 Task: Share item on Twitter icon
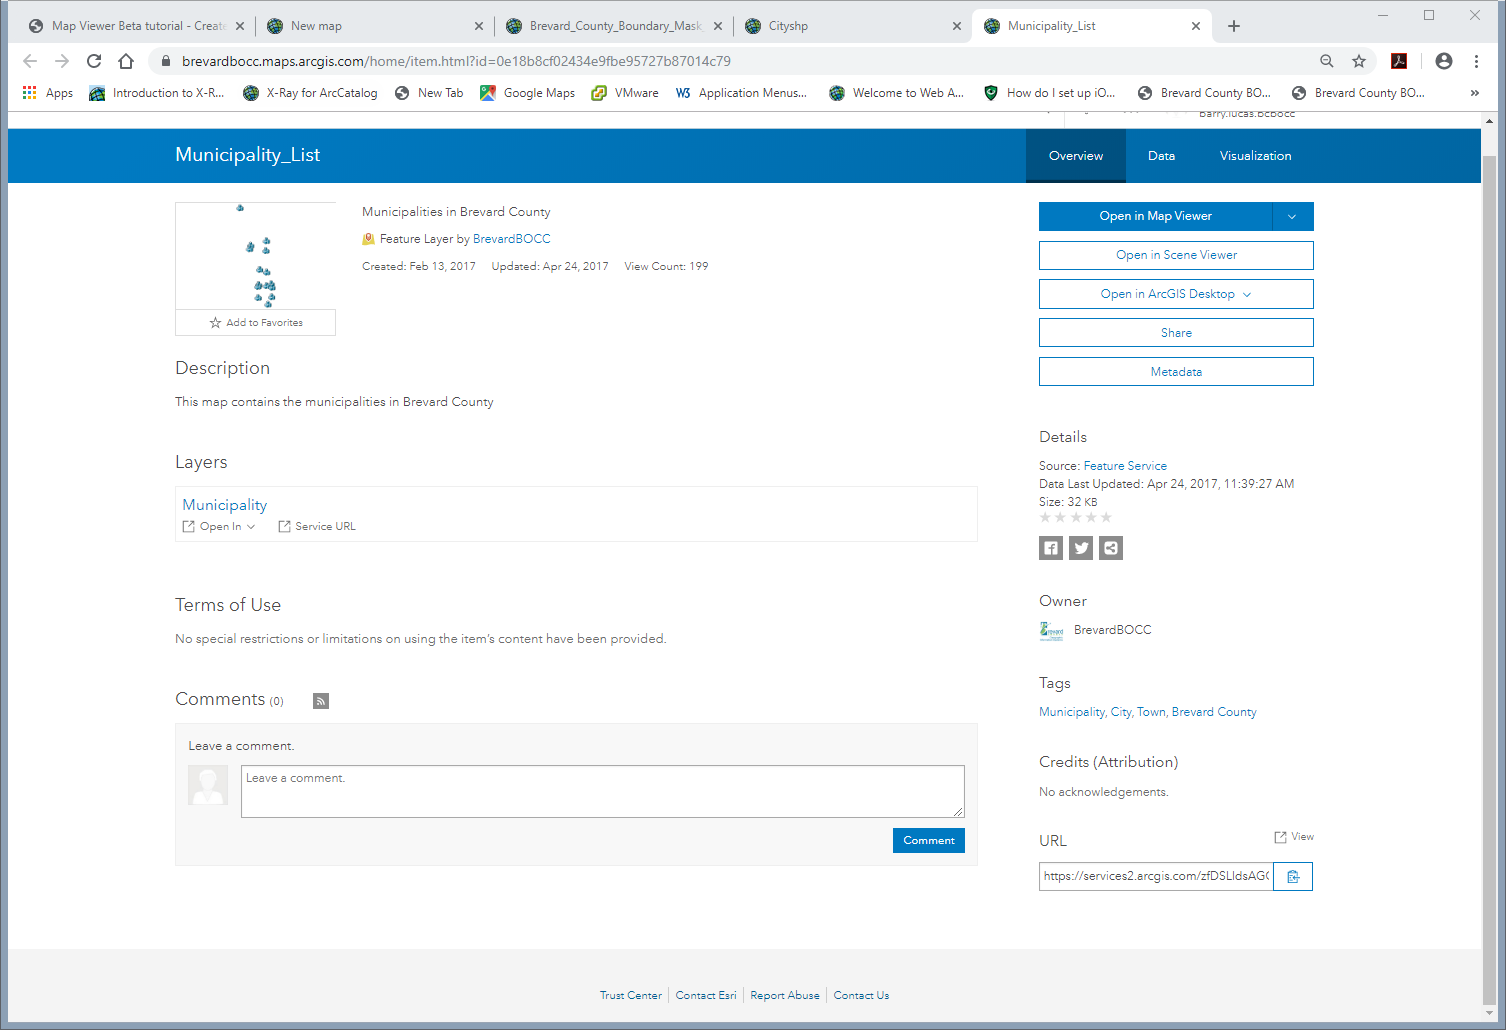pyautogui.click(x=1081, y=548)
